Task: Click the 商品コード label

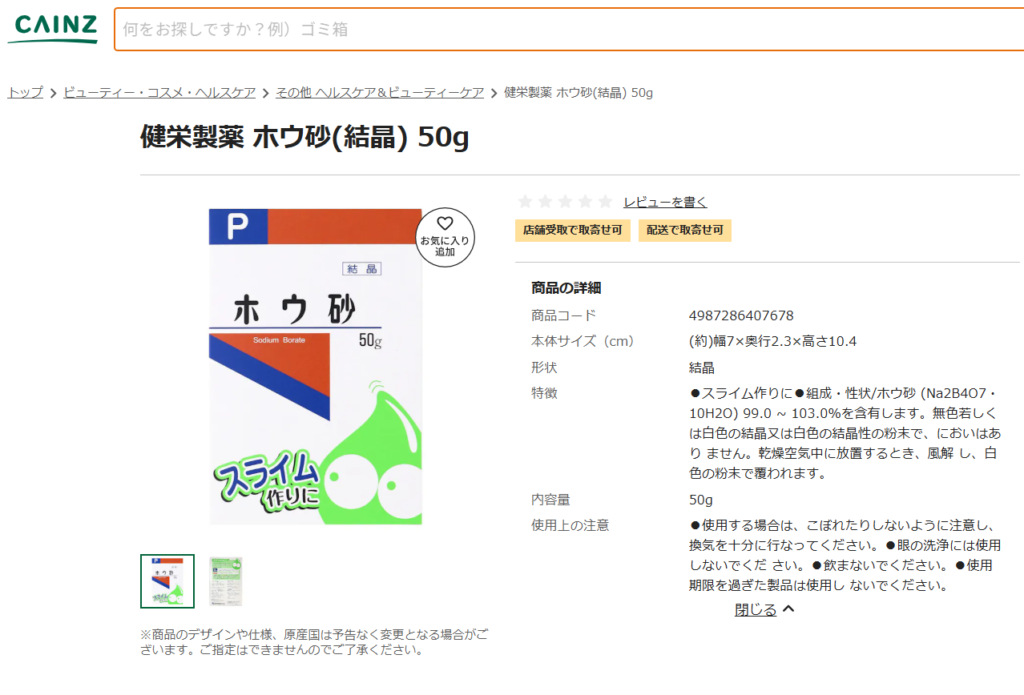Action: coord(564,315)
